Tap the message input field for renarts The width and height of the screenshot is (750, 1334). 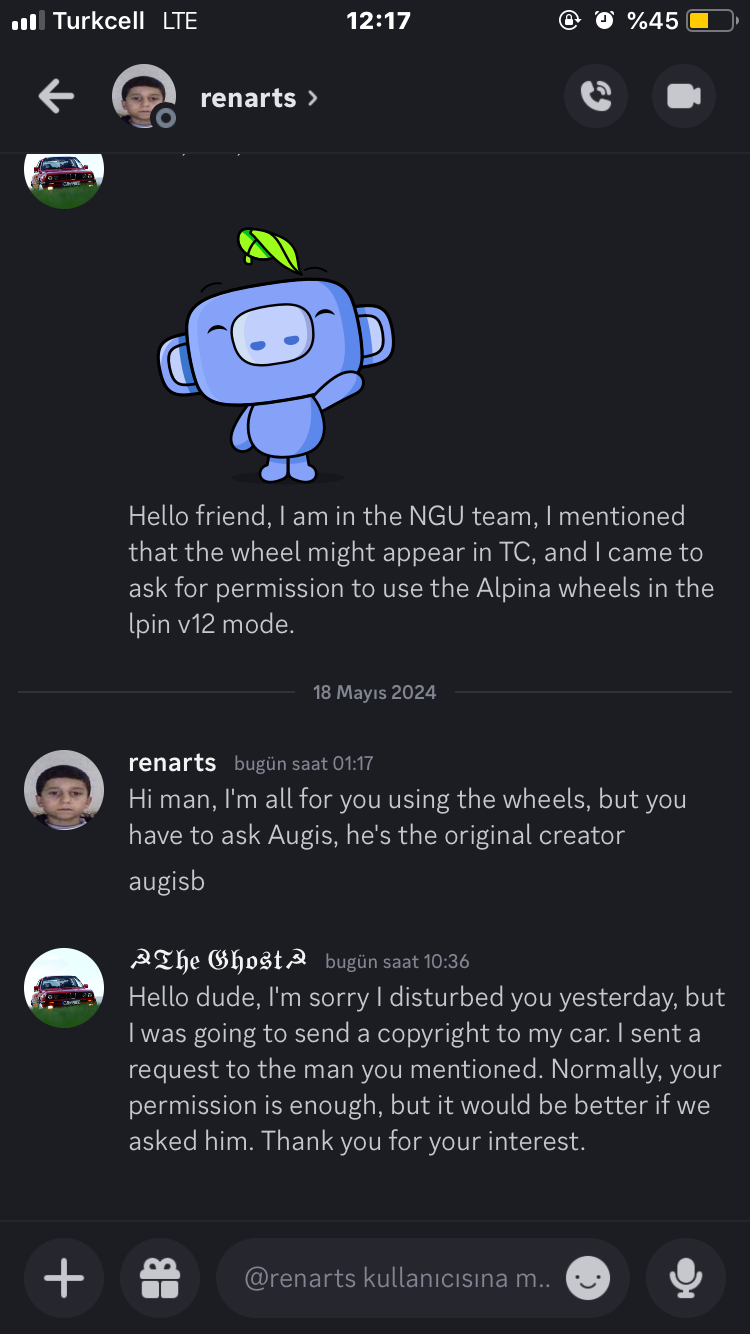coord(396,1278)
